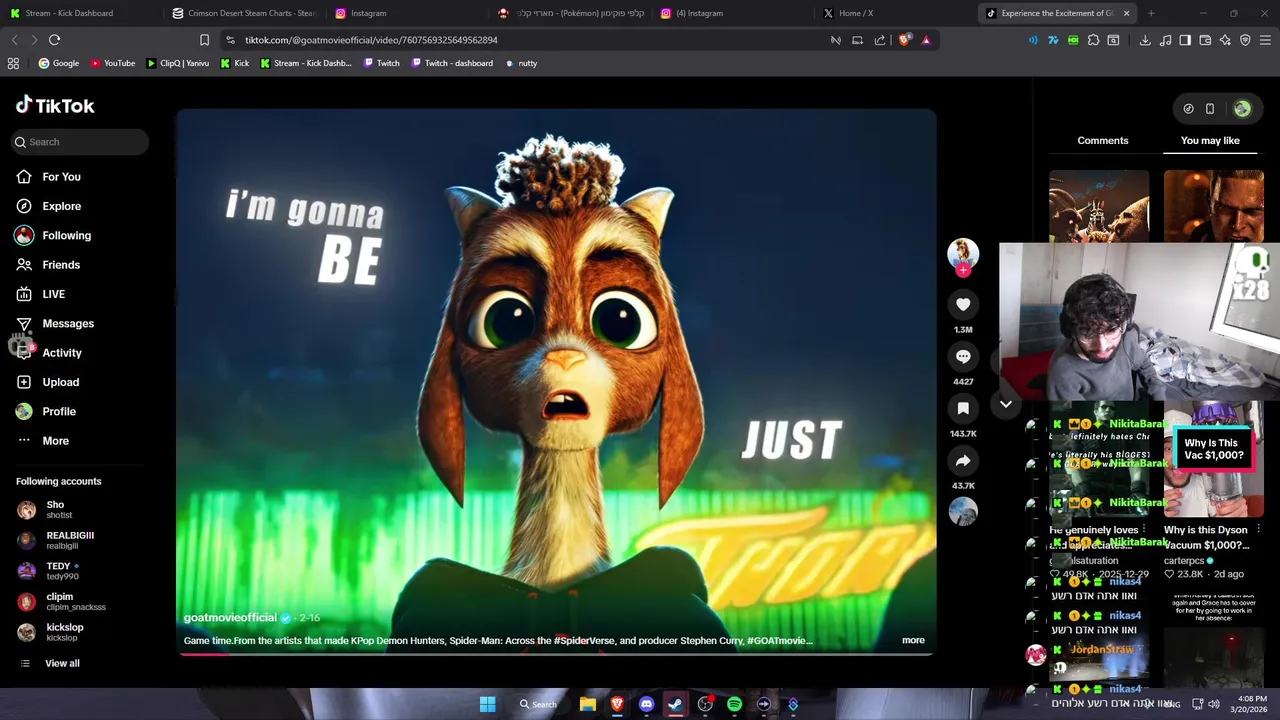Viewport: 1280px width, 720px height.
Task: Expand the caption with more
Action: pos(913,640)
